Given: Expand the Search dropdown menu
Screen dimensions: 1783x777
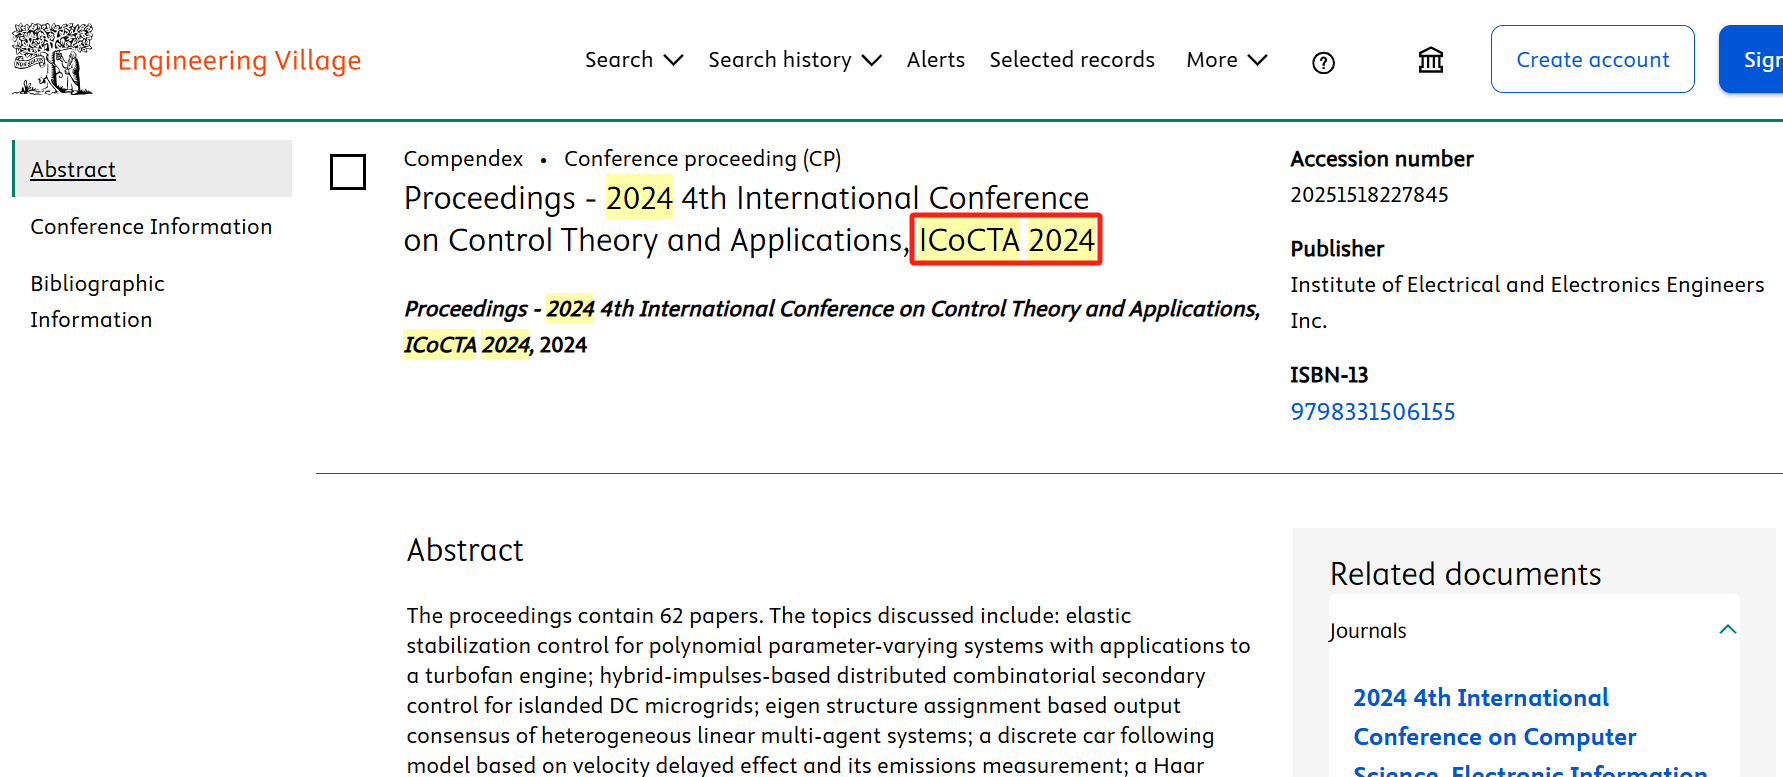Looking at the screenshot, I should click(634, 60).
